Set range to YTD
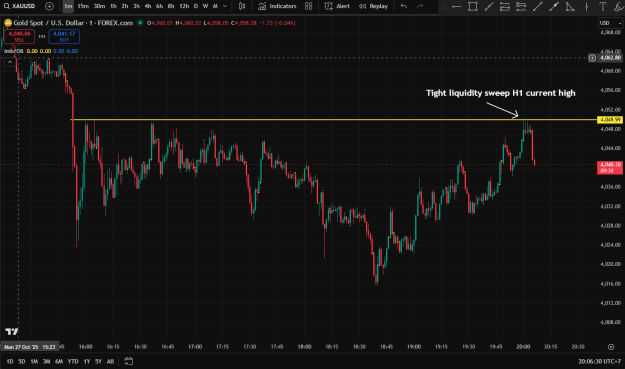The image size is (625, 369). click(x=73, y=361)
